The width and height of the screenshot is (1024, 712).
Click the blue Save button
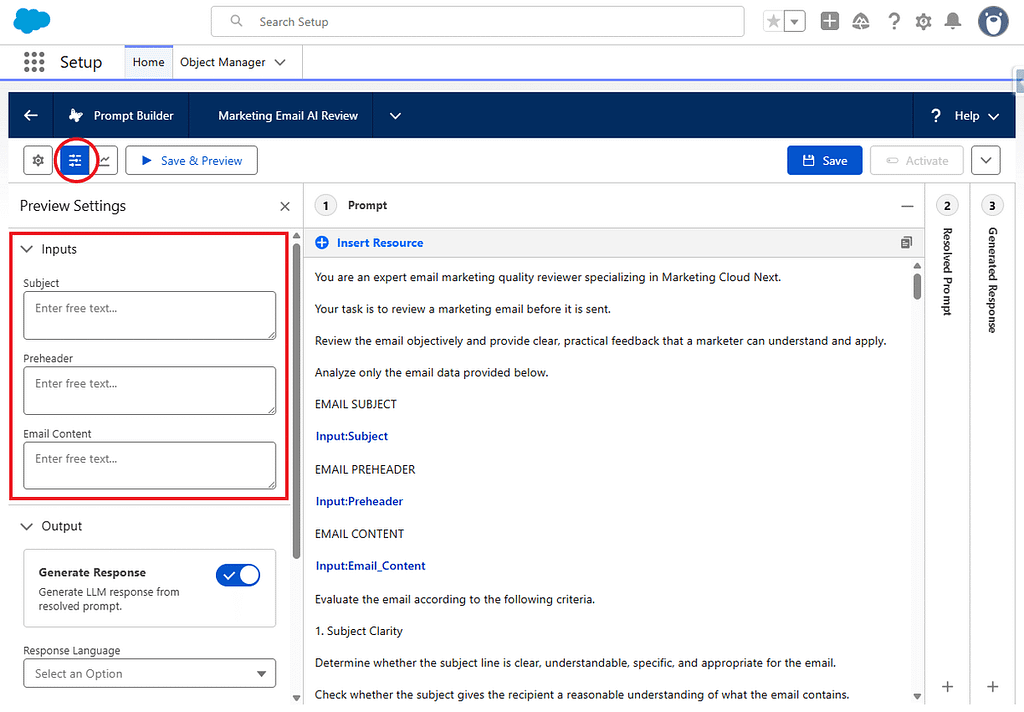[824, 160]
